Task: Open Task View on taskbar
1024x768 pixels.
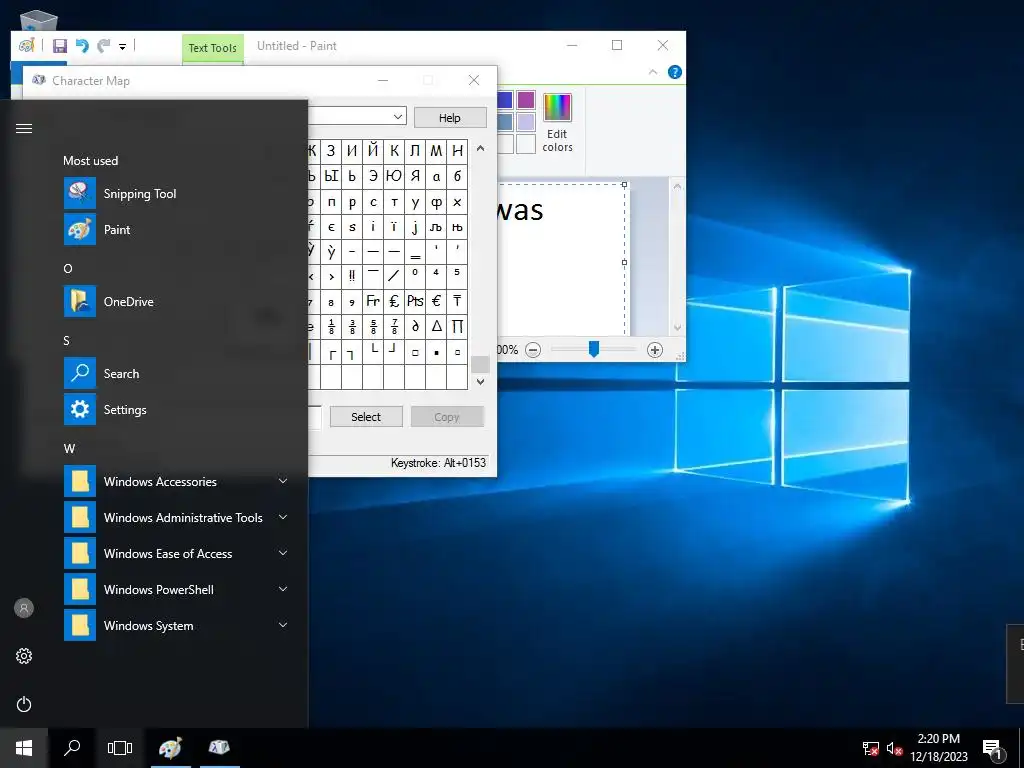Action: [x=120, y=748]
